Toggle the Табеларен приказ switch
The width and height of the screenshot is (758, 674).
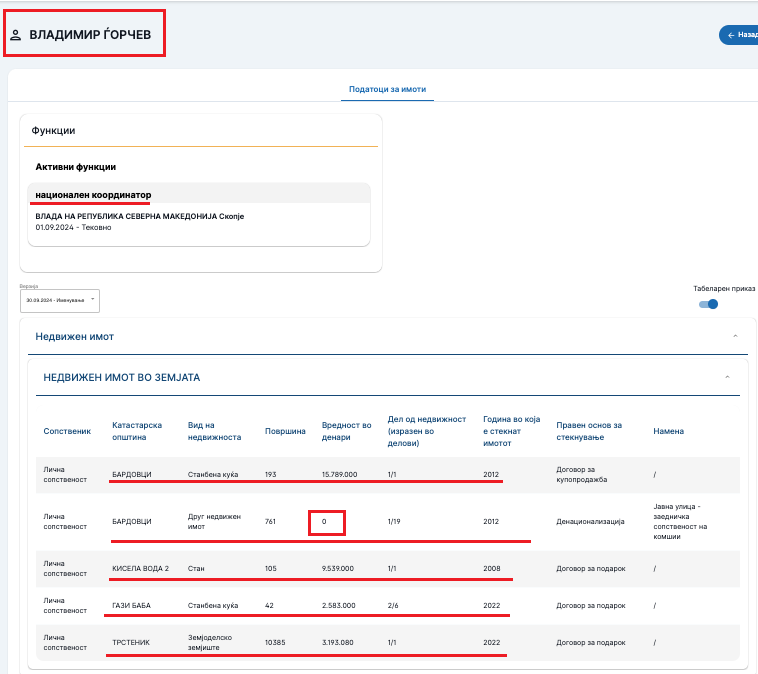coord(708,304)
